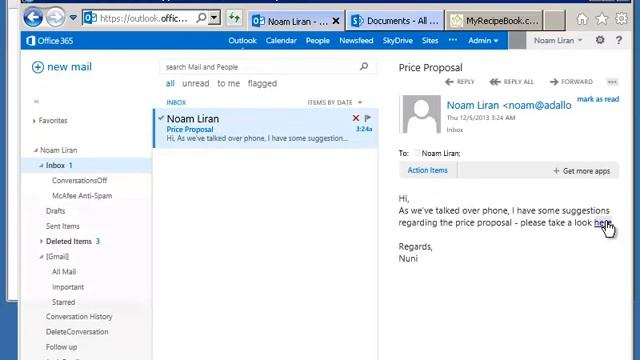
Task: Collapse the Noam Liran mailbox tree
Action: pos(36,150)
